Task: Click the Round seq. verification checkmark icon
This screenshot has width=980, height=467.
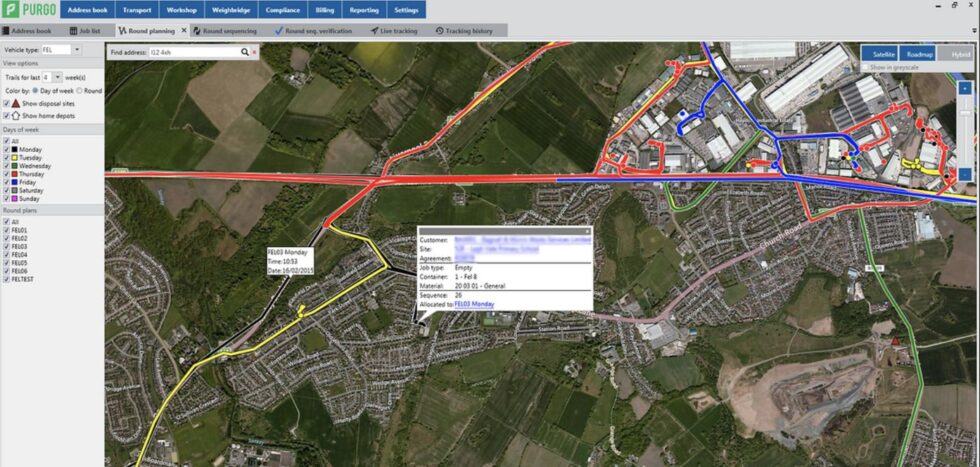Action: tap(279, 31)
